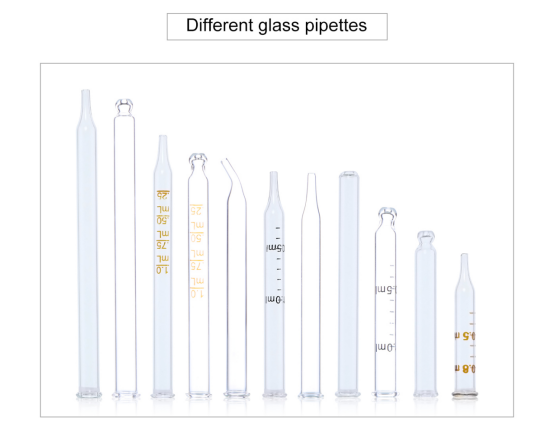Click the pipette with light orange .25 markings
The image size is (554, 433).
pyautogui.click(x=199, y=275)
